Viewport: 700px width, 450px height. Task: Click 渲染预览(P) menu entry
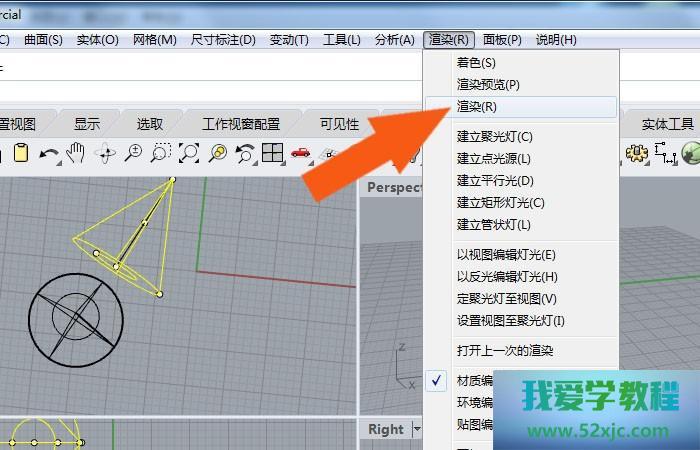(488, 85)
